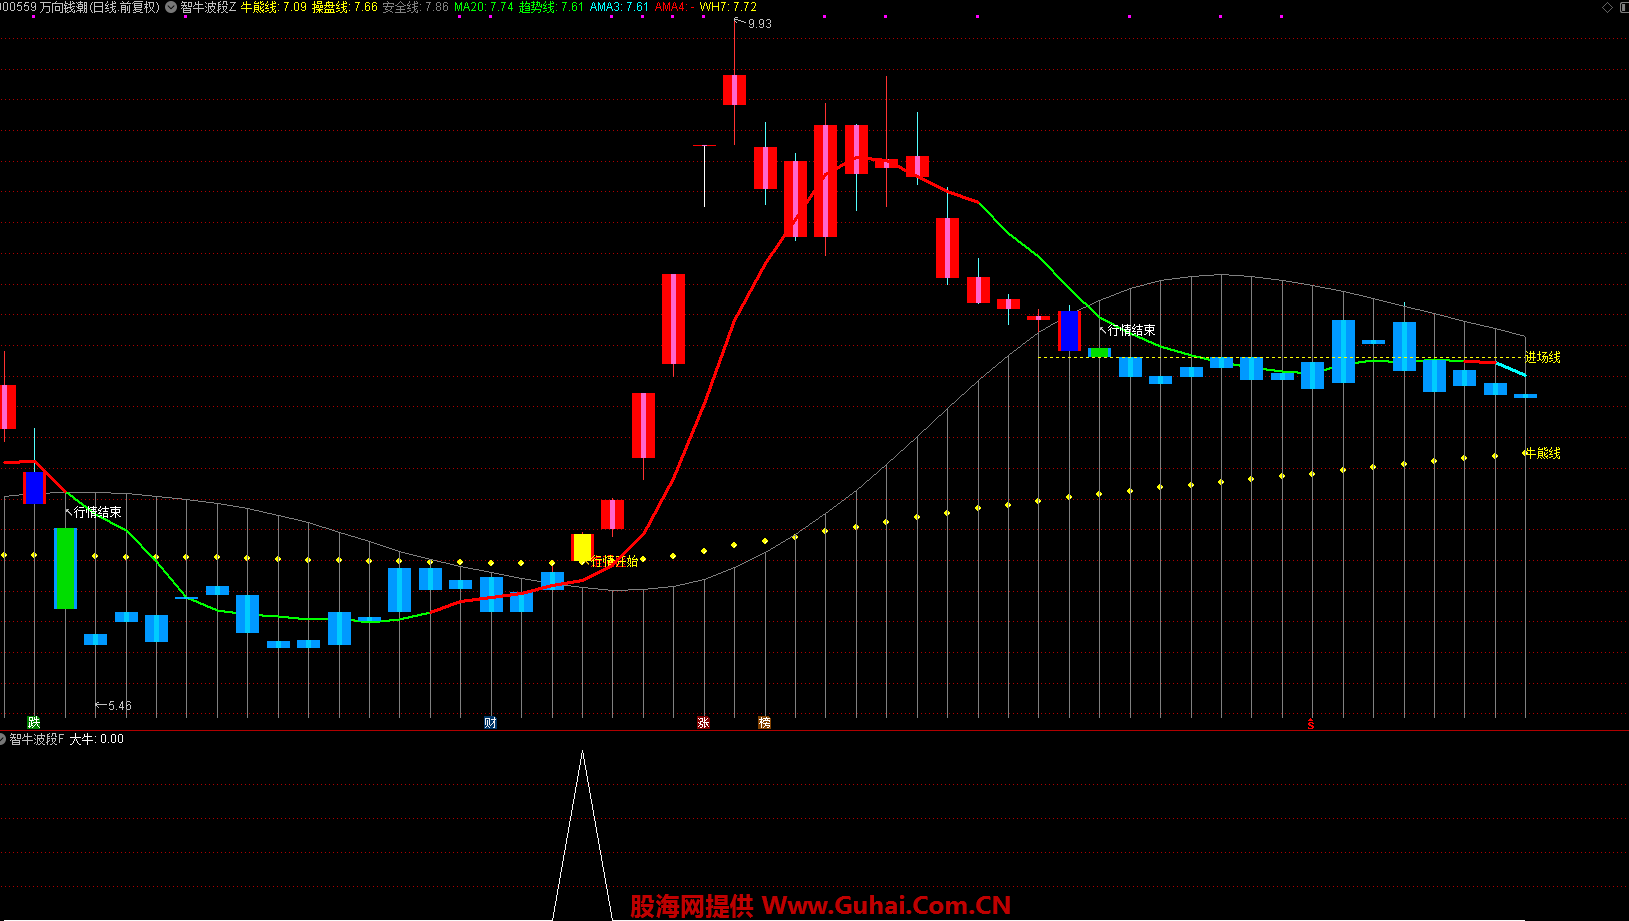Click the 行情结束 label beside the blue candle right of the peak
Viewport: 1629px width, 921px height.
[x=1132, y=330]
